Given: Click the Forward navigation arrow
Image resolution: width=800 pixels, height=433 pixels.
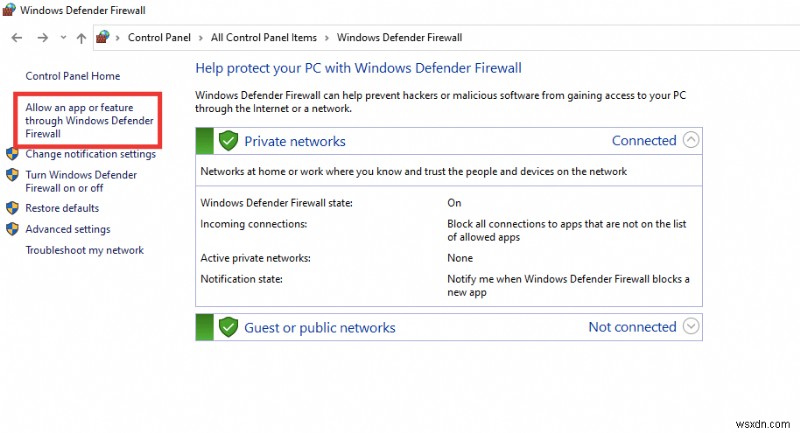Looking at the screenshot, I should coord(42,38).
